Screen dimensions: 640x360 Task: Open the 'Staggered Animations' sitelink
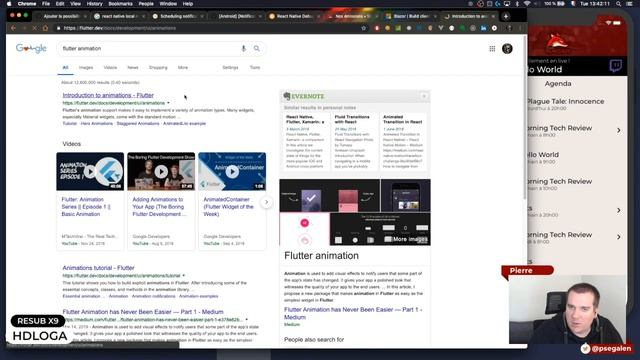pos(138,123)
